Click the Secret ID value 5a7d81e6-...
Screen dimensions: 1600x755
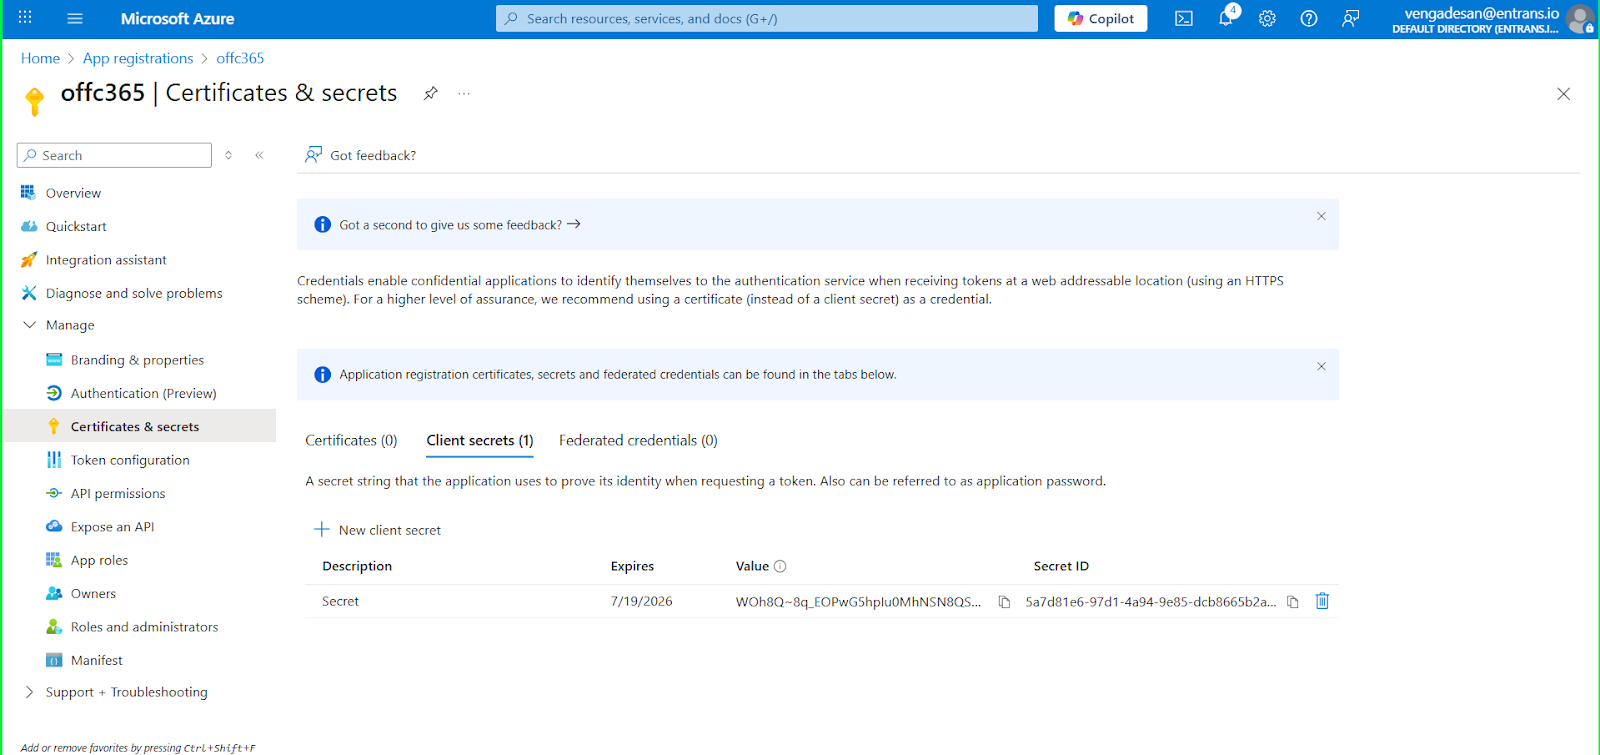1151,602
